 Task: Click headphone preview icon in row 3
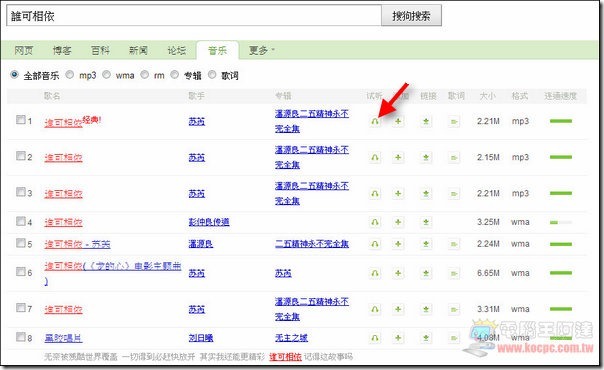point(375,194)
